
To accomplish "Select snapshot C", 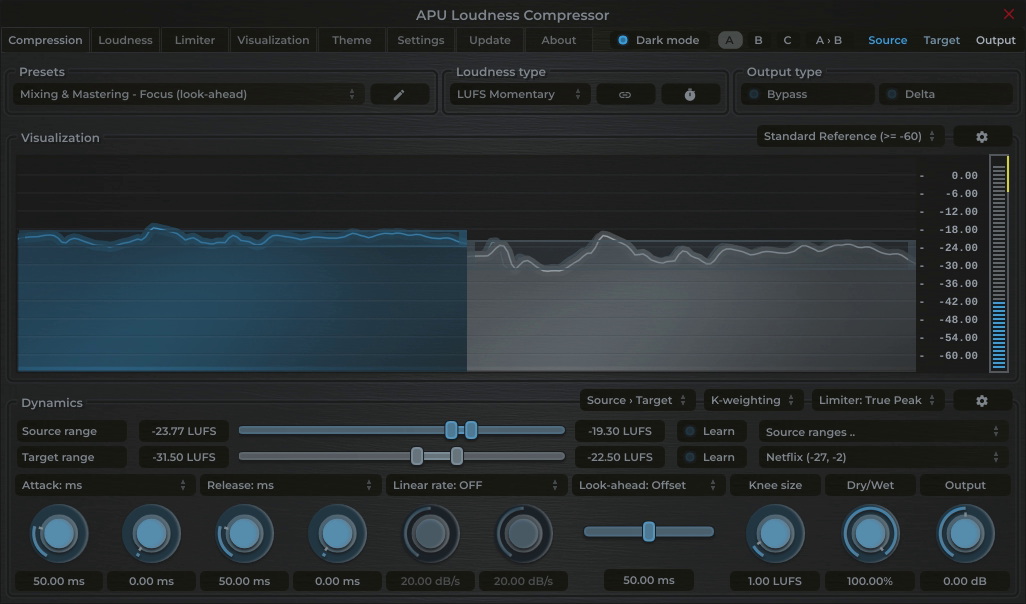I will click(786, 40).
